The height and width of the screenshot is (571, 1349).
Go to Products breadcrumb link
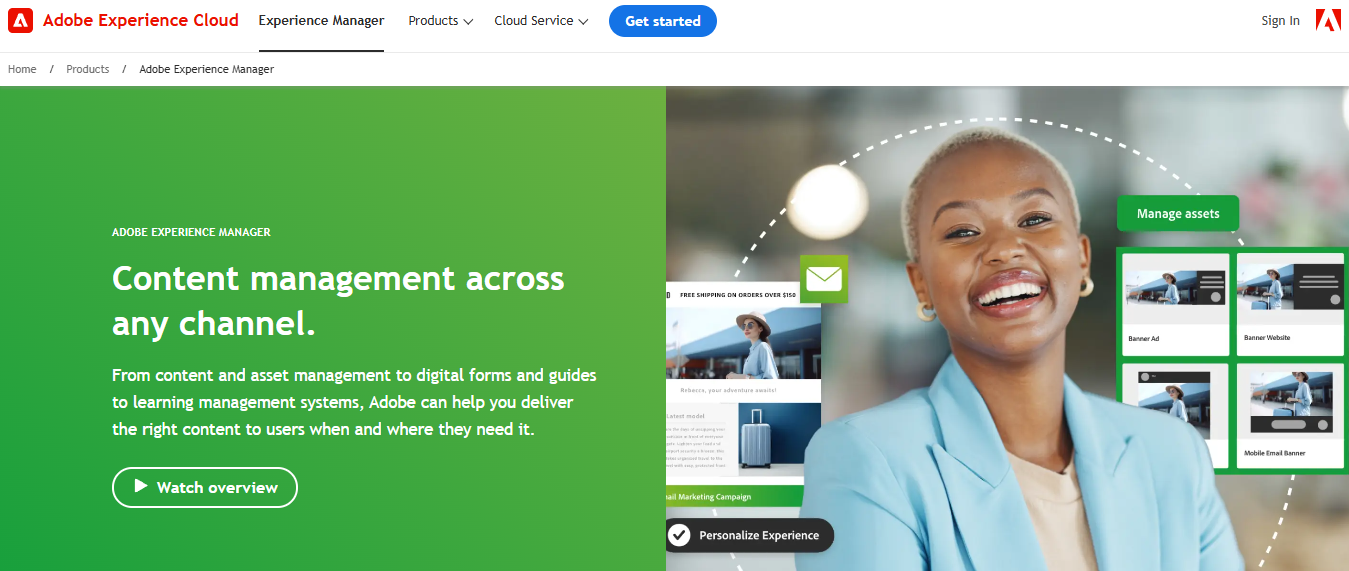click(x=88, y=69)
